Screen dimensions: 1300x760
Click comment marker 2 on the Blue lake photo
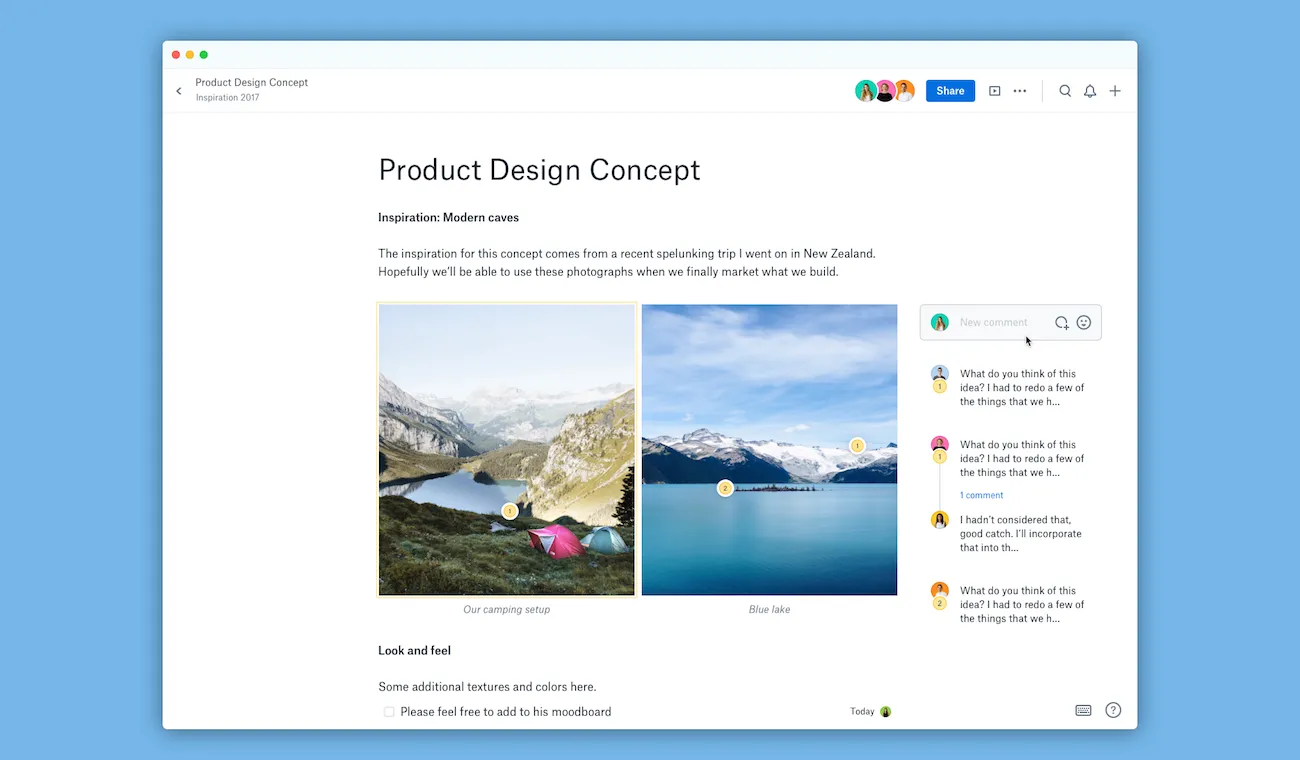click(x=725, y=489)
